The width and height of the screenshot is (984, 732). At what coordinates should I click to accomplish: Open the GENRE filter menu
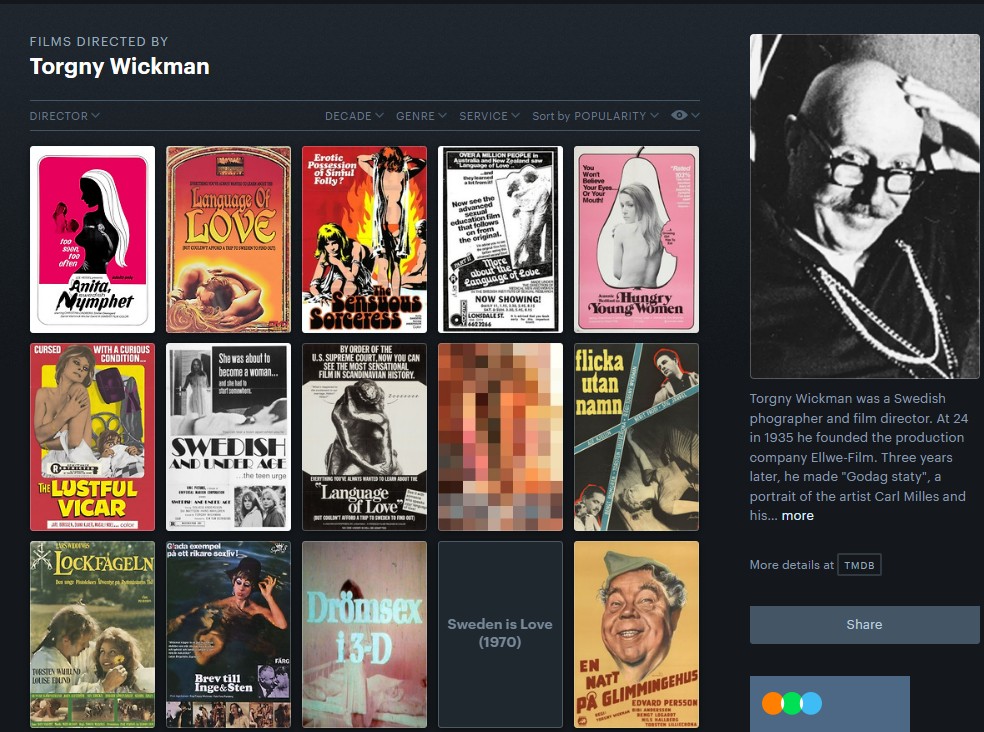tap(420, 116)
